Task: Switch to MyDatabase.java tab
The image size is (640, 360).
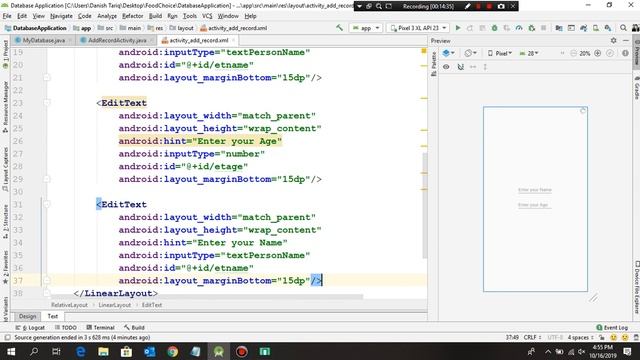Action: tap(43, 40)
